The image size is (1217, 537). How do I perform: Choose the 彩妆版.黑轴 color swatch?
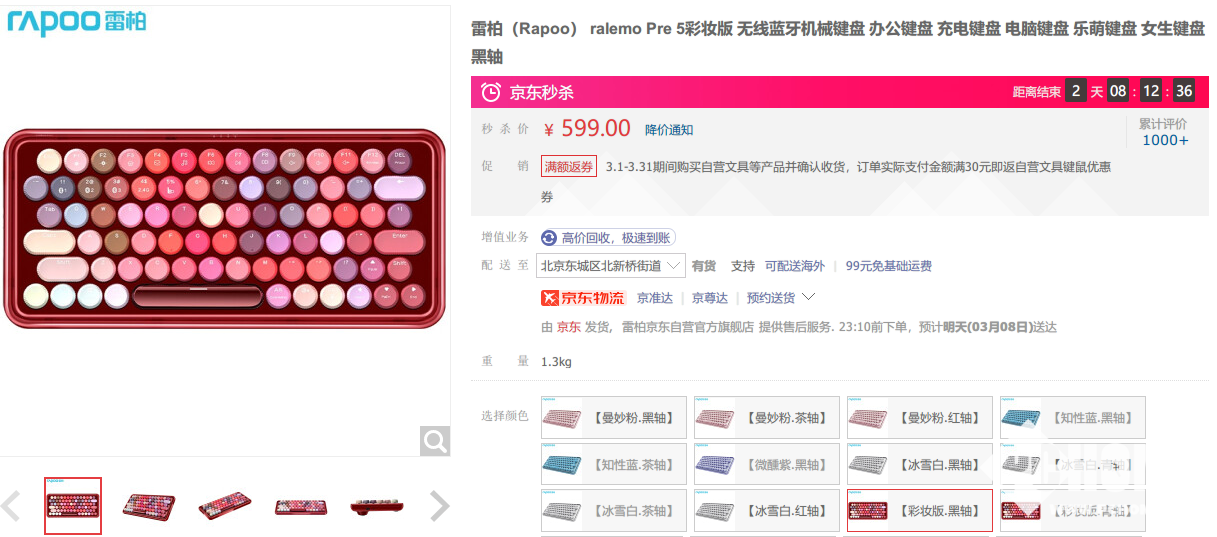click(x=918, y=510)
